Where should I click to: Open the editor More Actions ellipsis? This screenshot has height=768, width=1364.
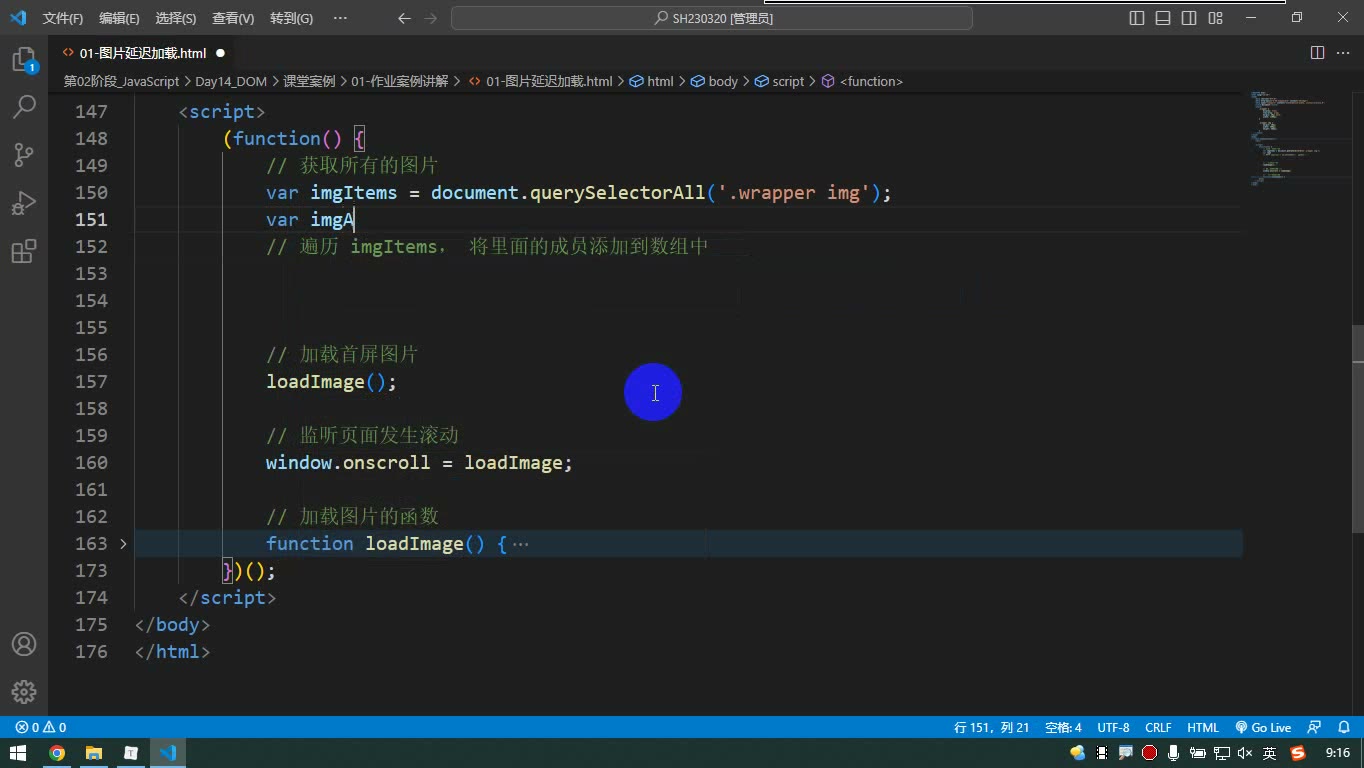click(1343, 53)
